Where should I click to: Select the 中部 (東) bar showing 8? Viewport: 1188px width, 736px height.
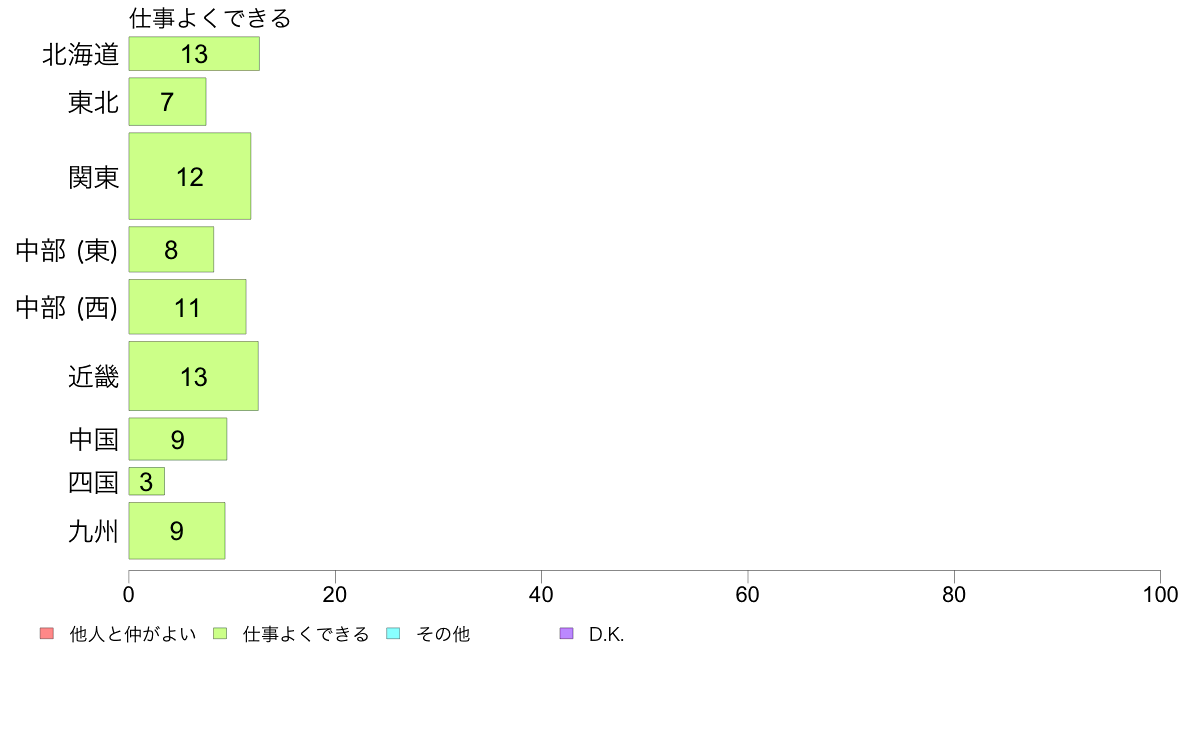pos(171,249)
